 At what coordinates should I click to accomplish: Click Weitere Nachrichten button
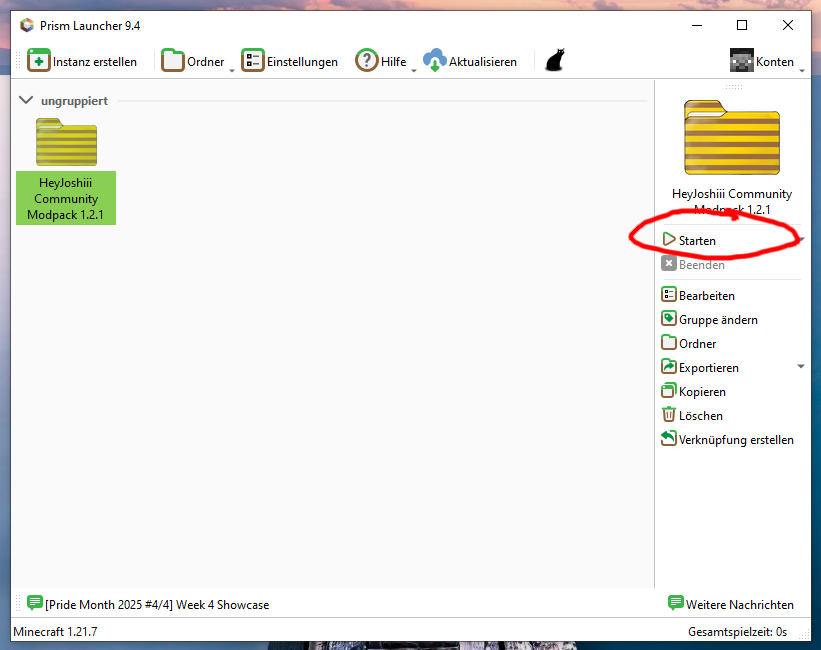(x=731, y=604)
